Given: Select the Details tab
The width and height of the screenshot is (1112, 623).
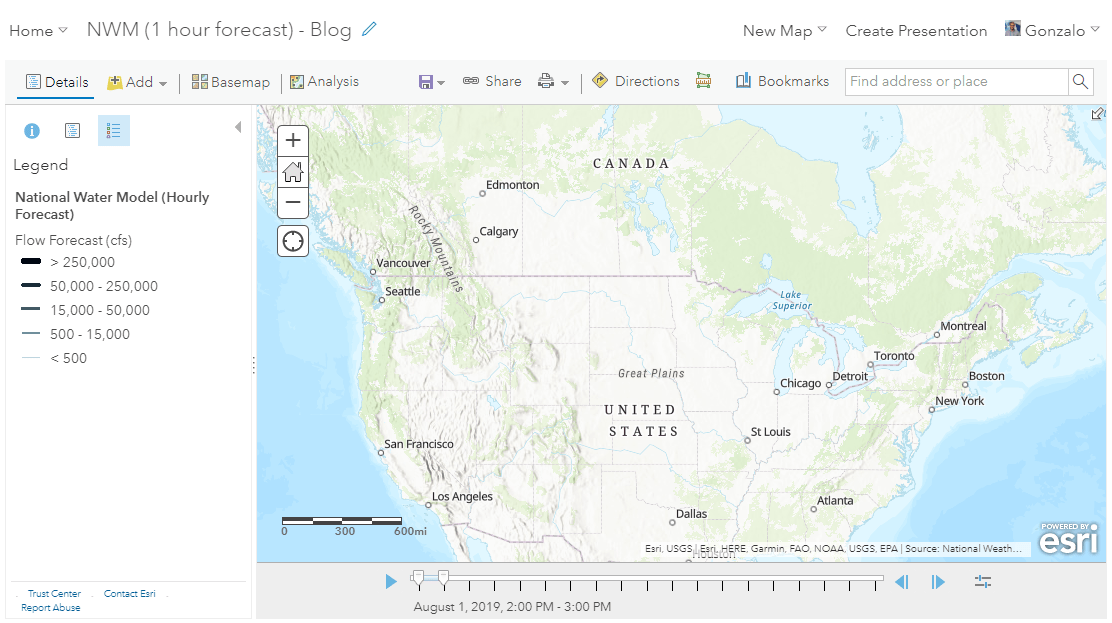Looking at the screenshot, I should [55, 81].
